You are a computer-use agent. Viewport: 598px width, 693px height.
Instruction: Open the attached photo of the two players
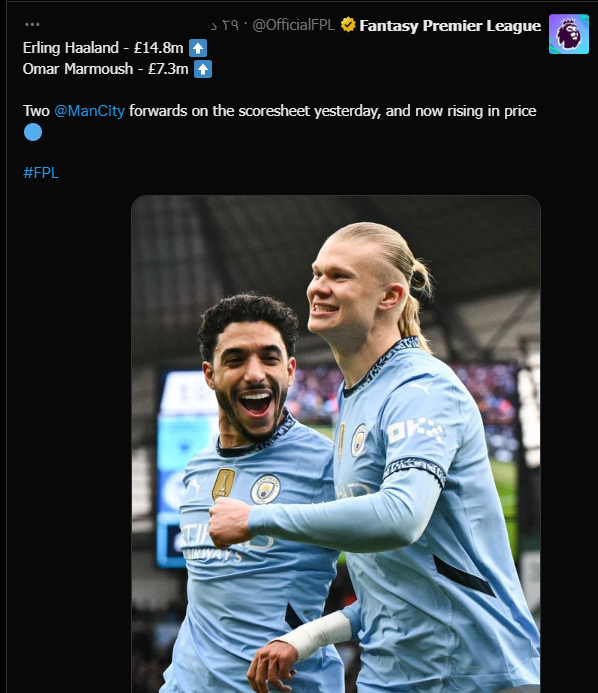[x=336, y=444]
